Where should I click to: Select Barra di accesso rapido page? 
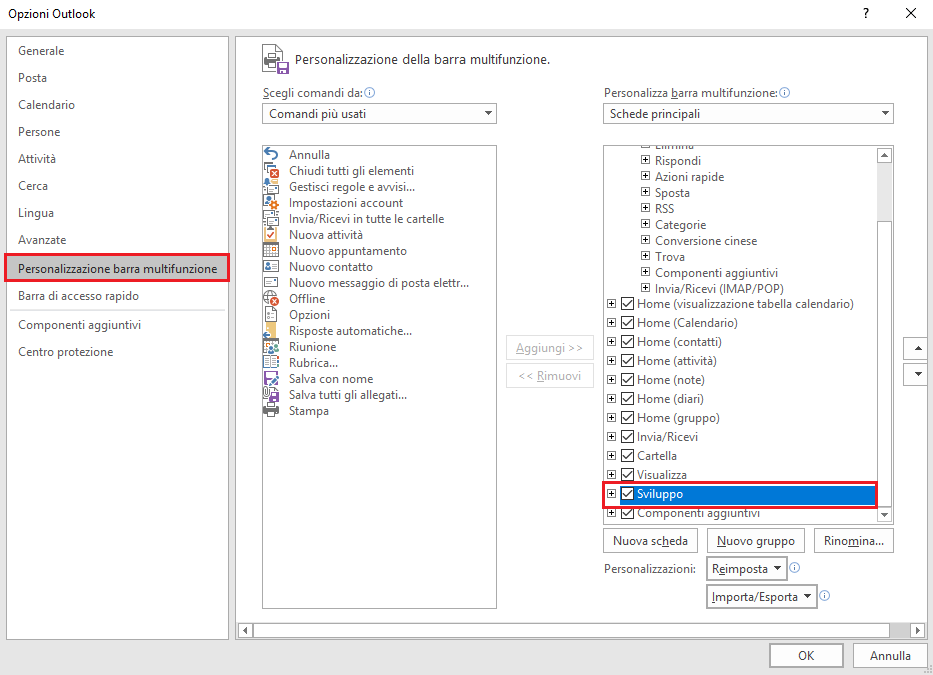pos(117,296)
